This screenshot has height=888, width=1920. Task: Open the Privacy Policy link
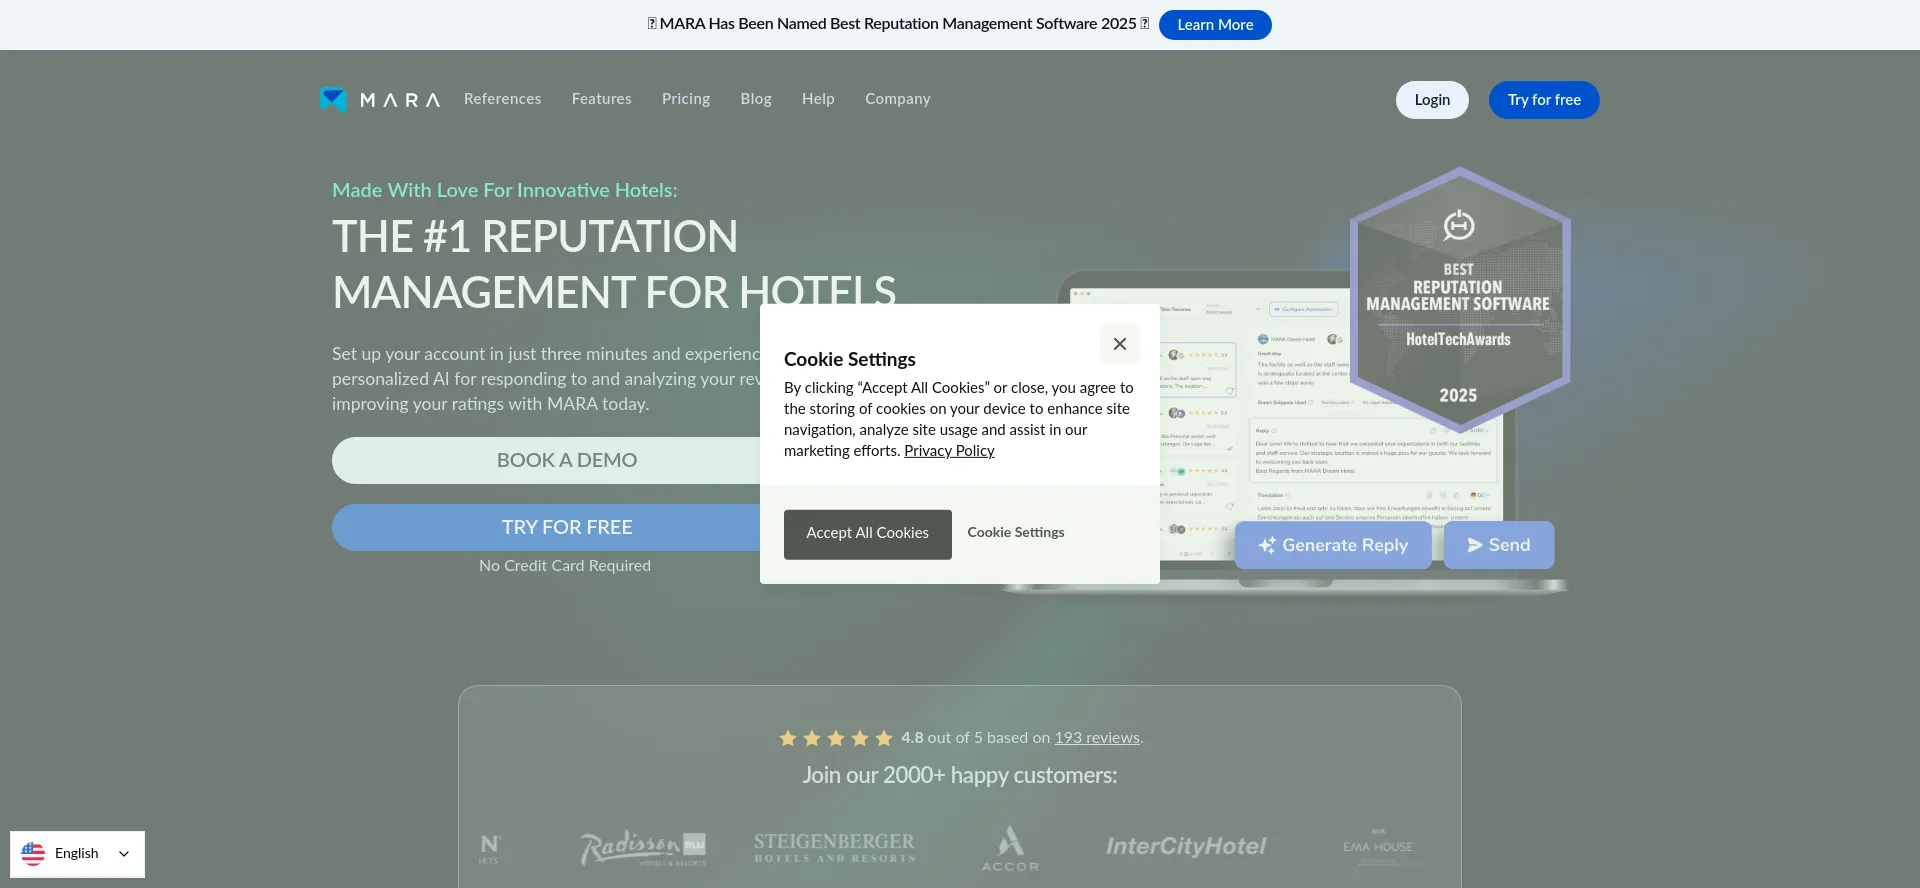[949, 451]
